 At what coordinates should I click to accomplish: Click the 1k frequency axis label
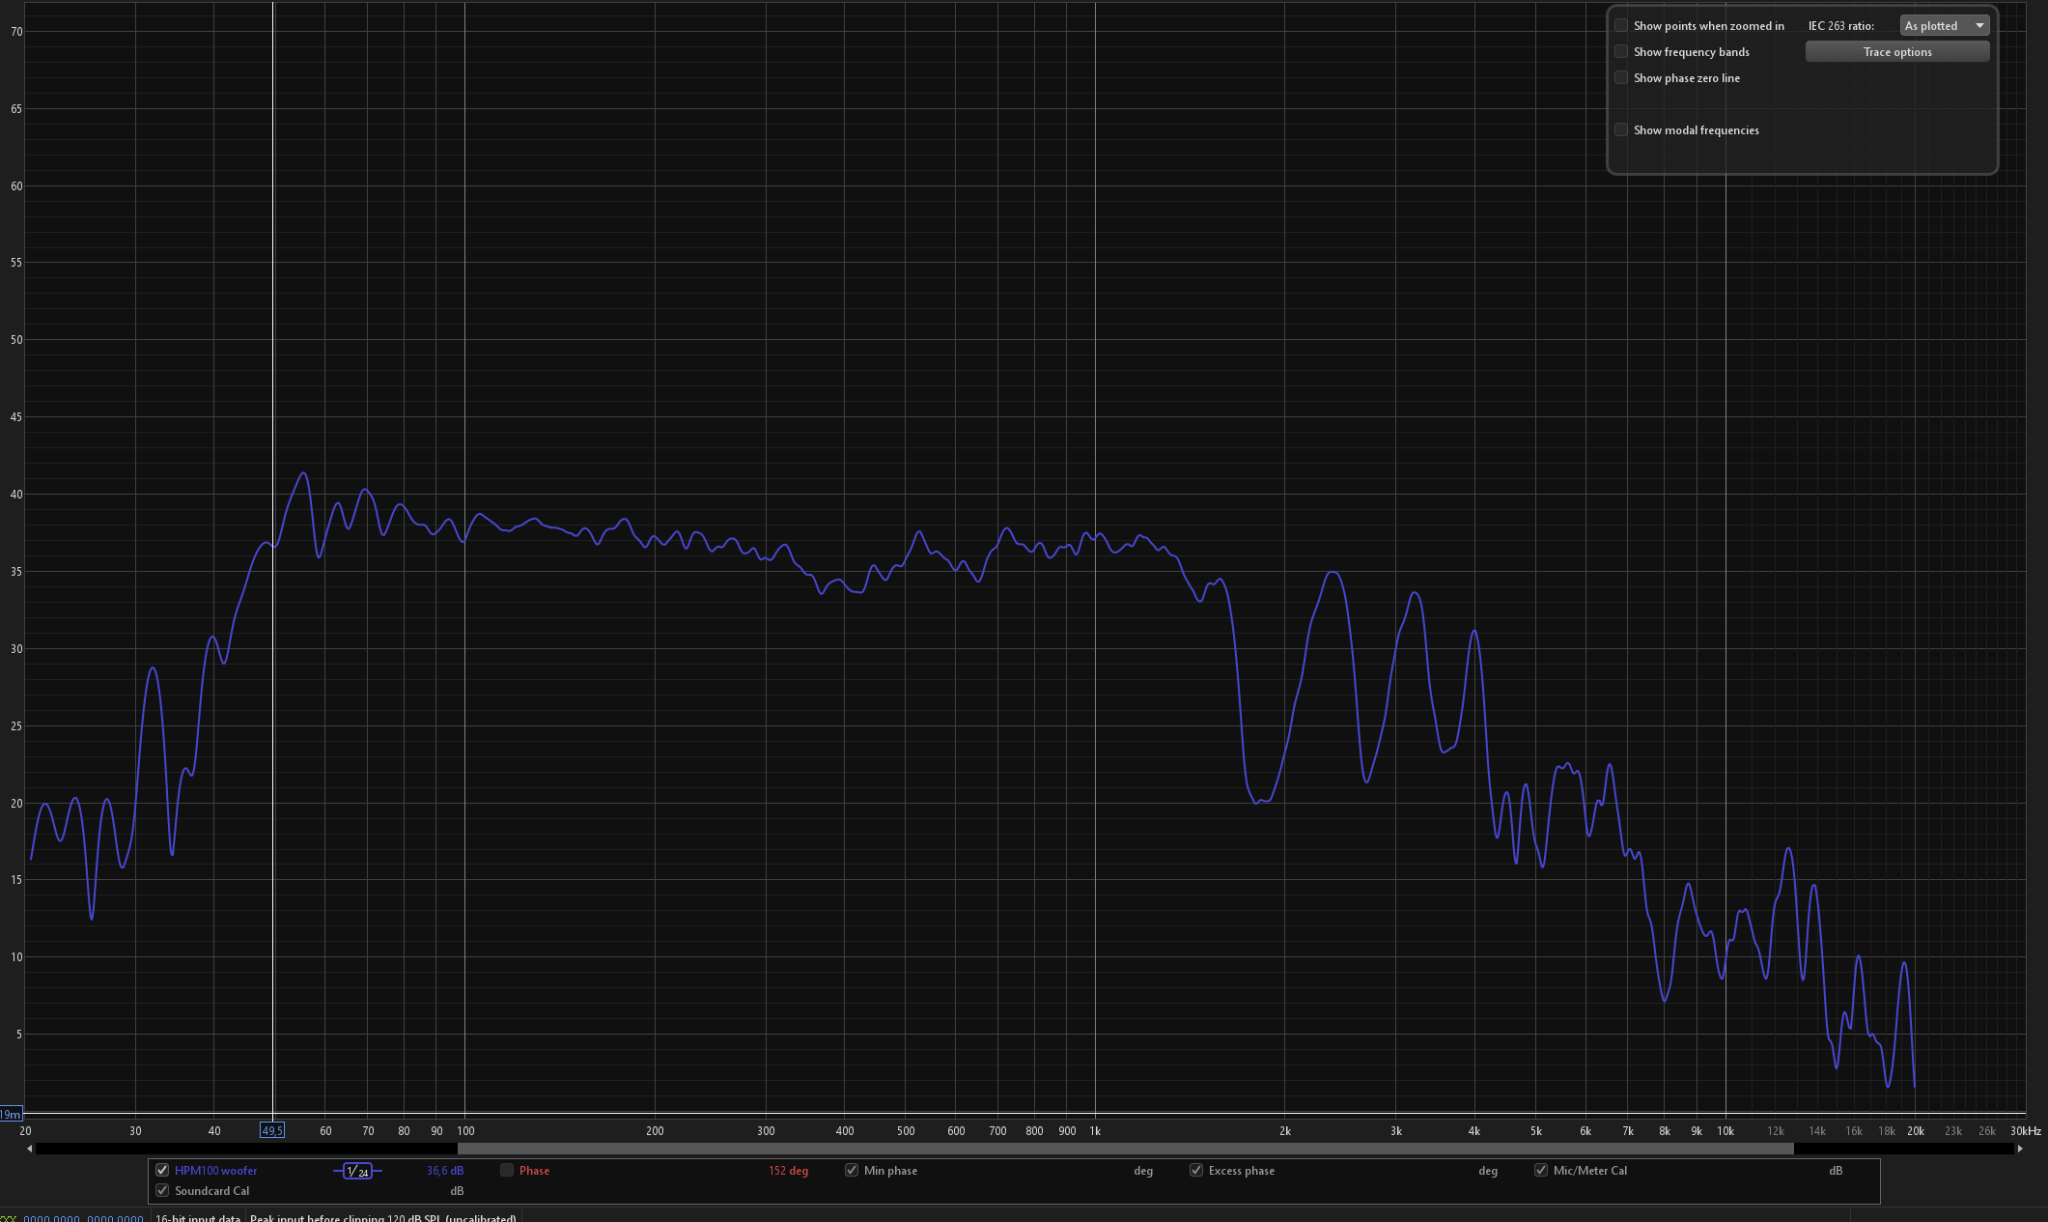point(1095,1131)
